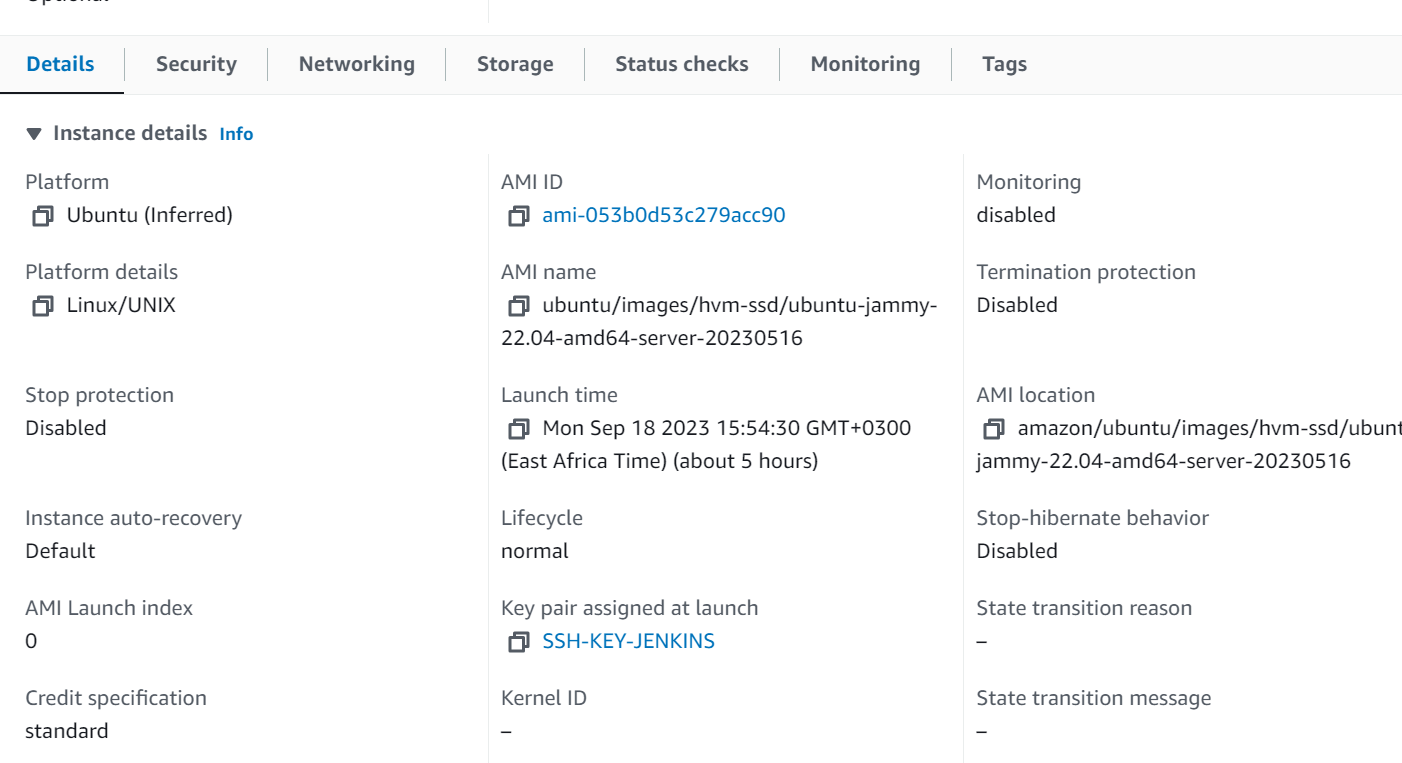Switch to the Networking tab
Viewport: 1402px width, 763px height.
point(357,64)
